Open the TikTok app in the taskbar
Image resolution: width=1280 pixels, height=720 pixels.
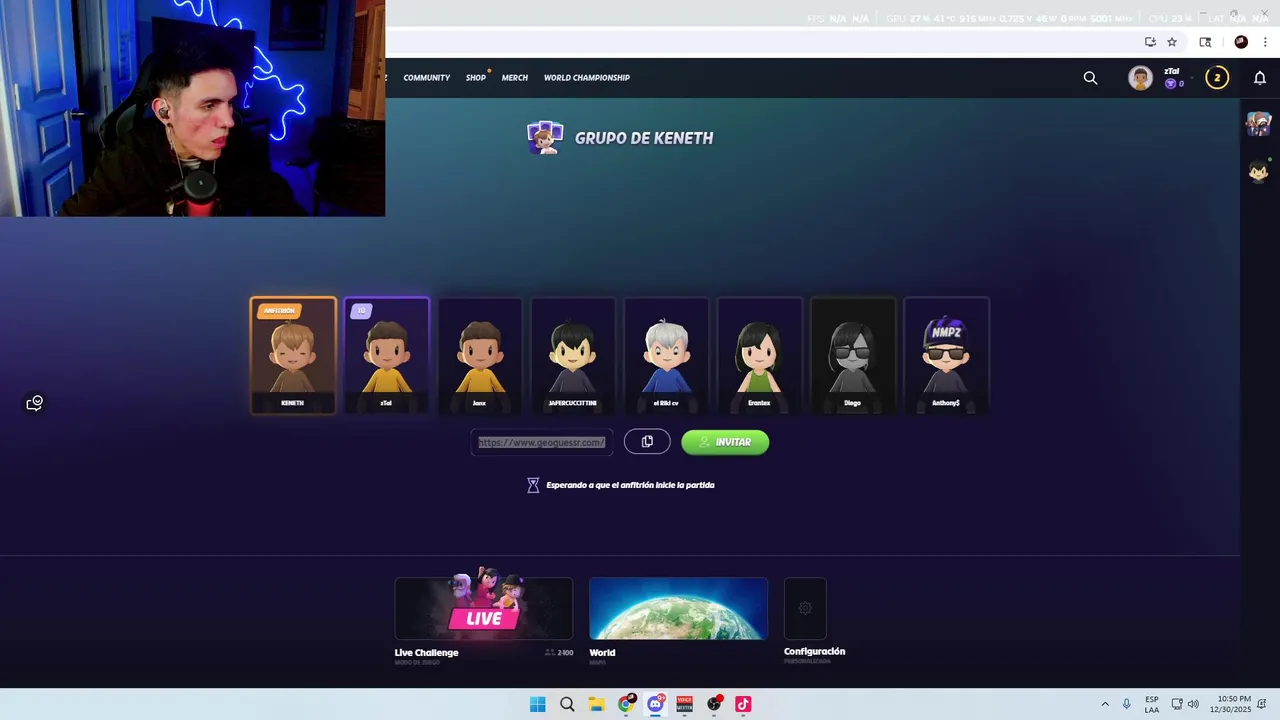tap(743, 704)
